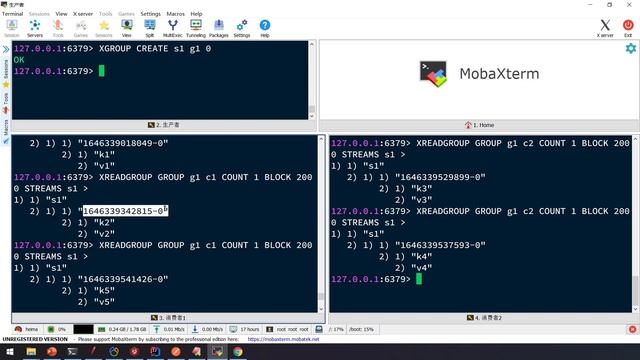
Task: Open the View menu
Action: point(61,13)
